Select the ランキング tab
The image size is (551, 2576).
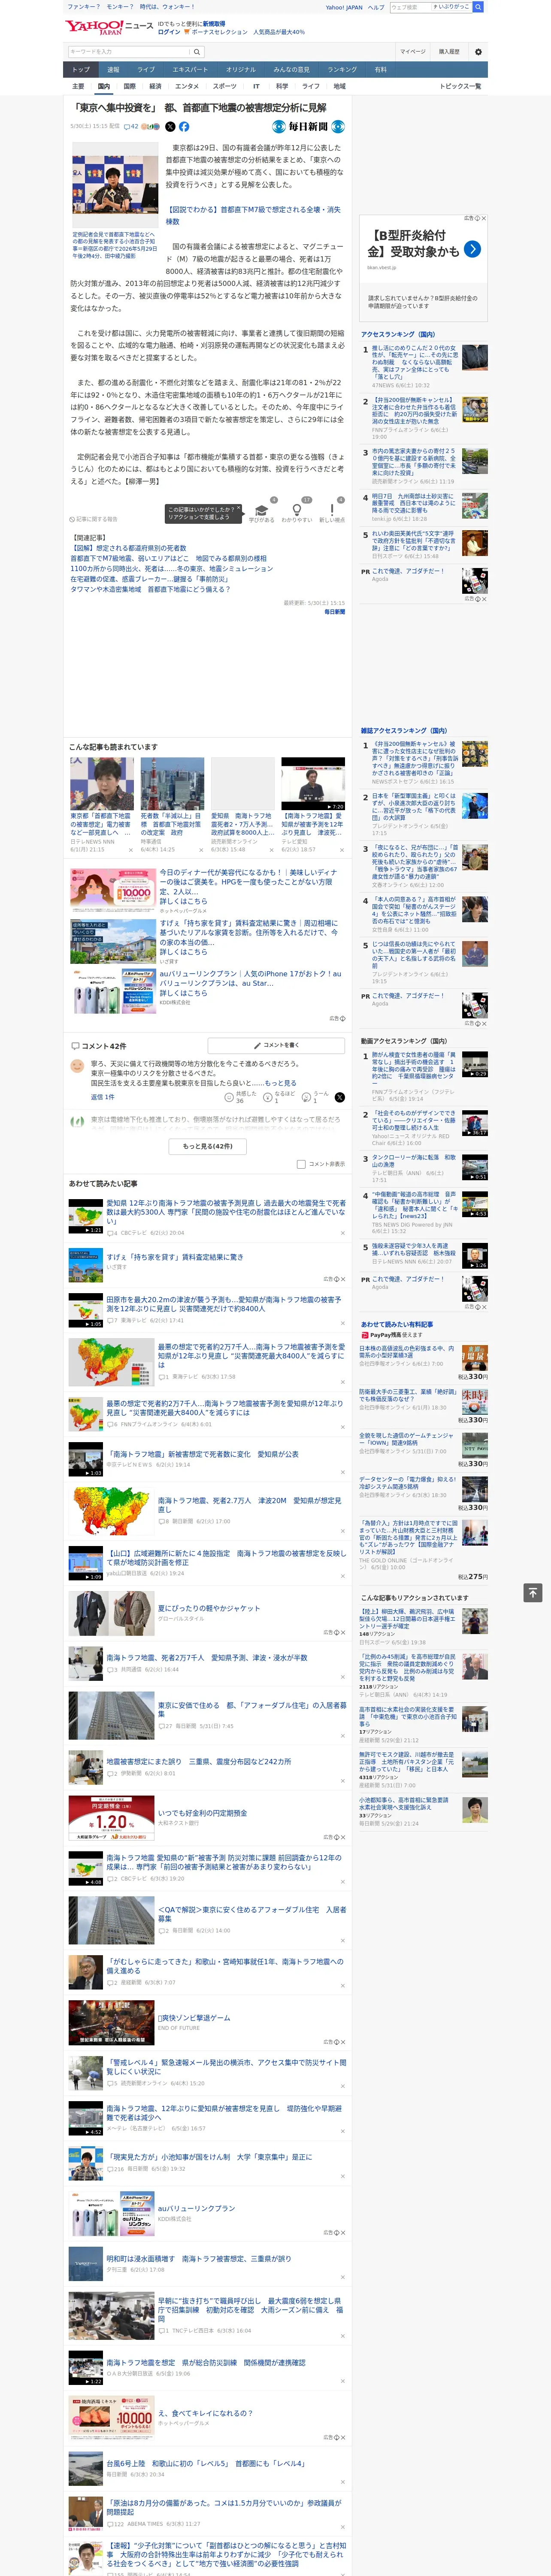pos(342,70)
